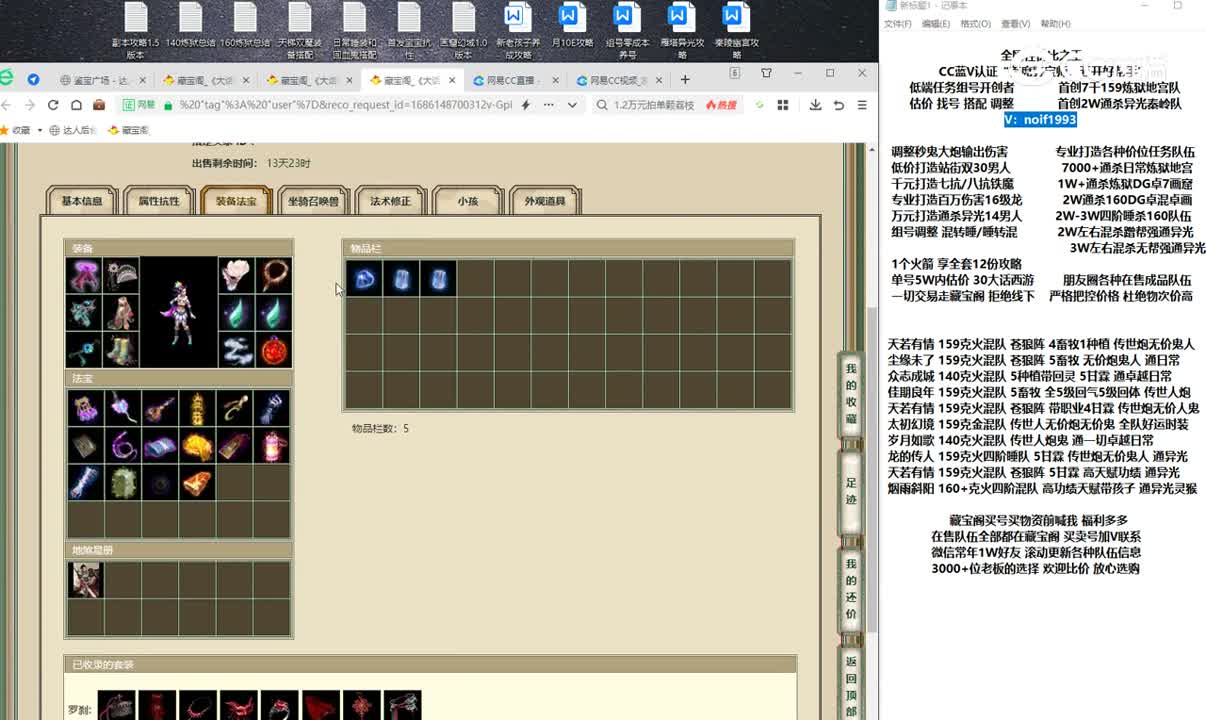The height and width of the screenshot is (720, 1206).
Task: Click the red orb equipment item
Action: point(273,350)
